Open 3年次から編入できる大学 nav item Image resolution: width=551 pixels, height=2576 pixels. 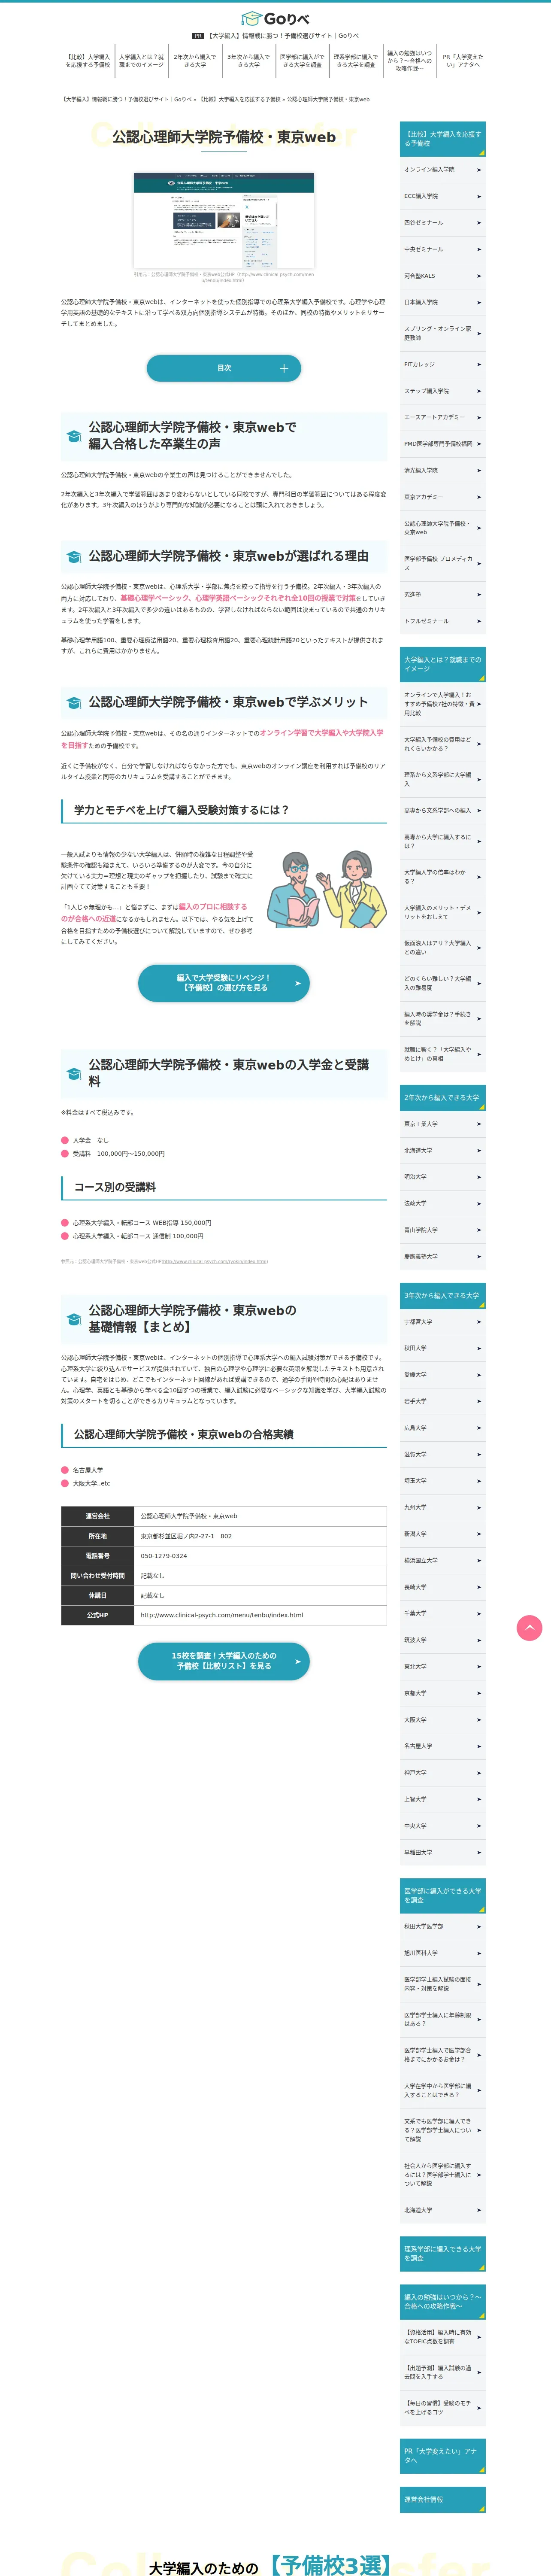click(x=248, y=61)
